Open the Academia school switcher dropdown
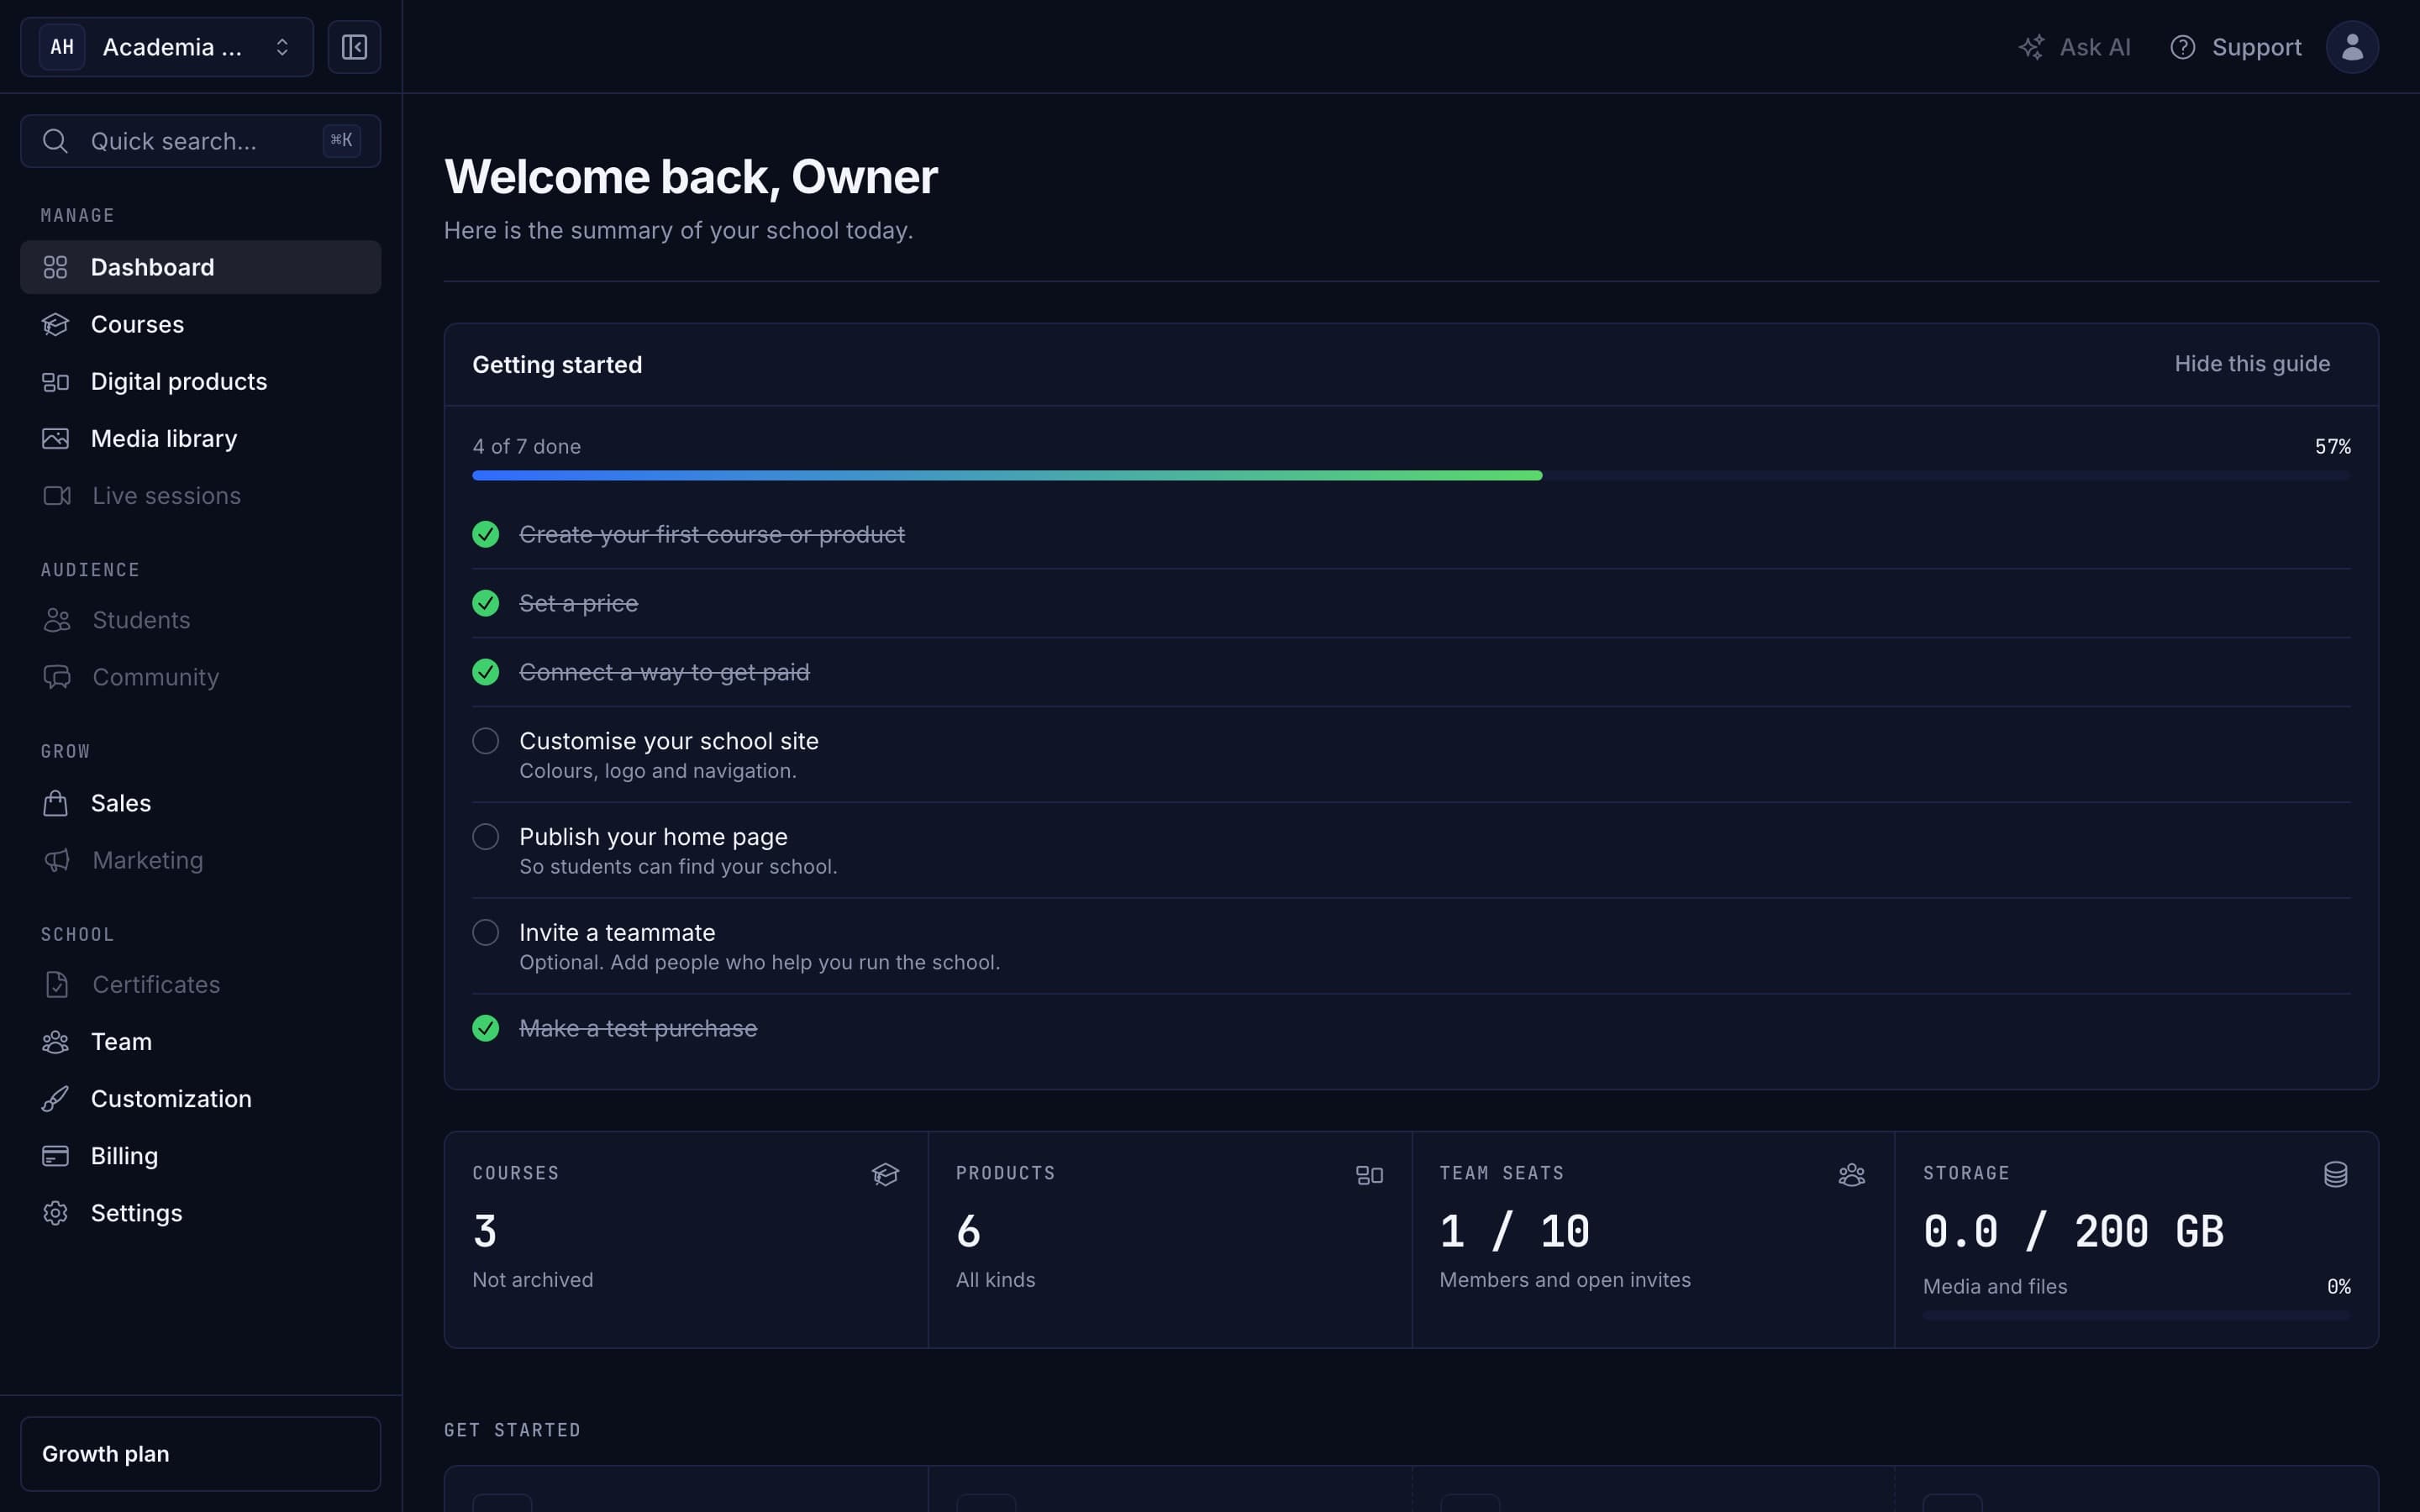The height and width of the screenshot is (1512, 2420). [167, 47]
